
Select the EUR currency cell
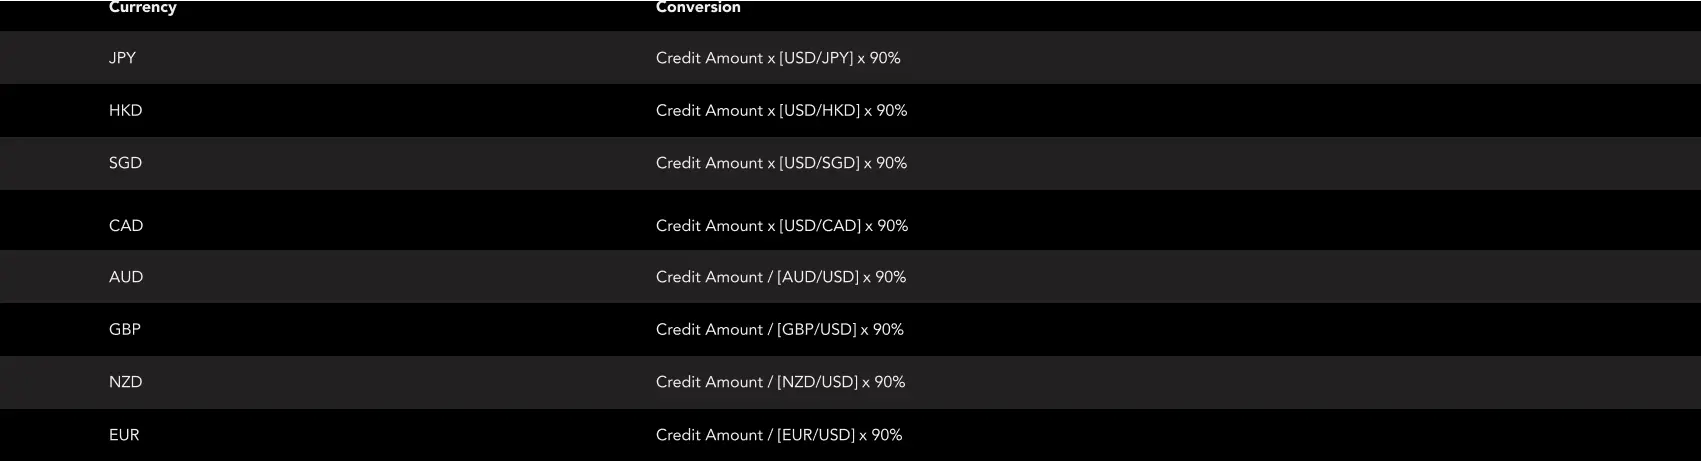click(124, 435)
